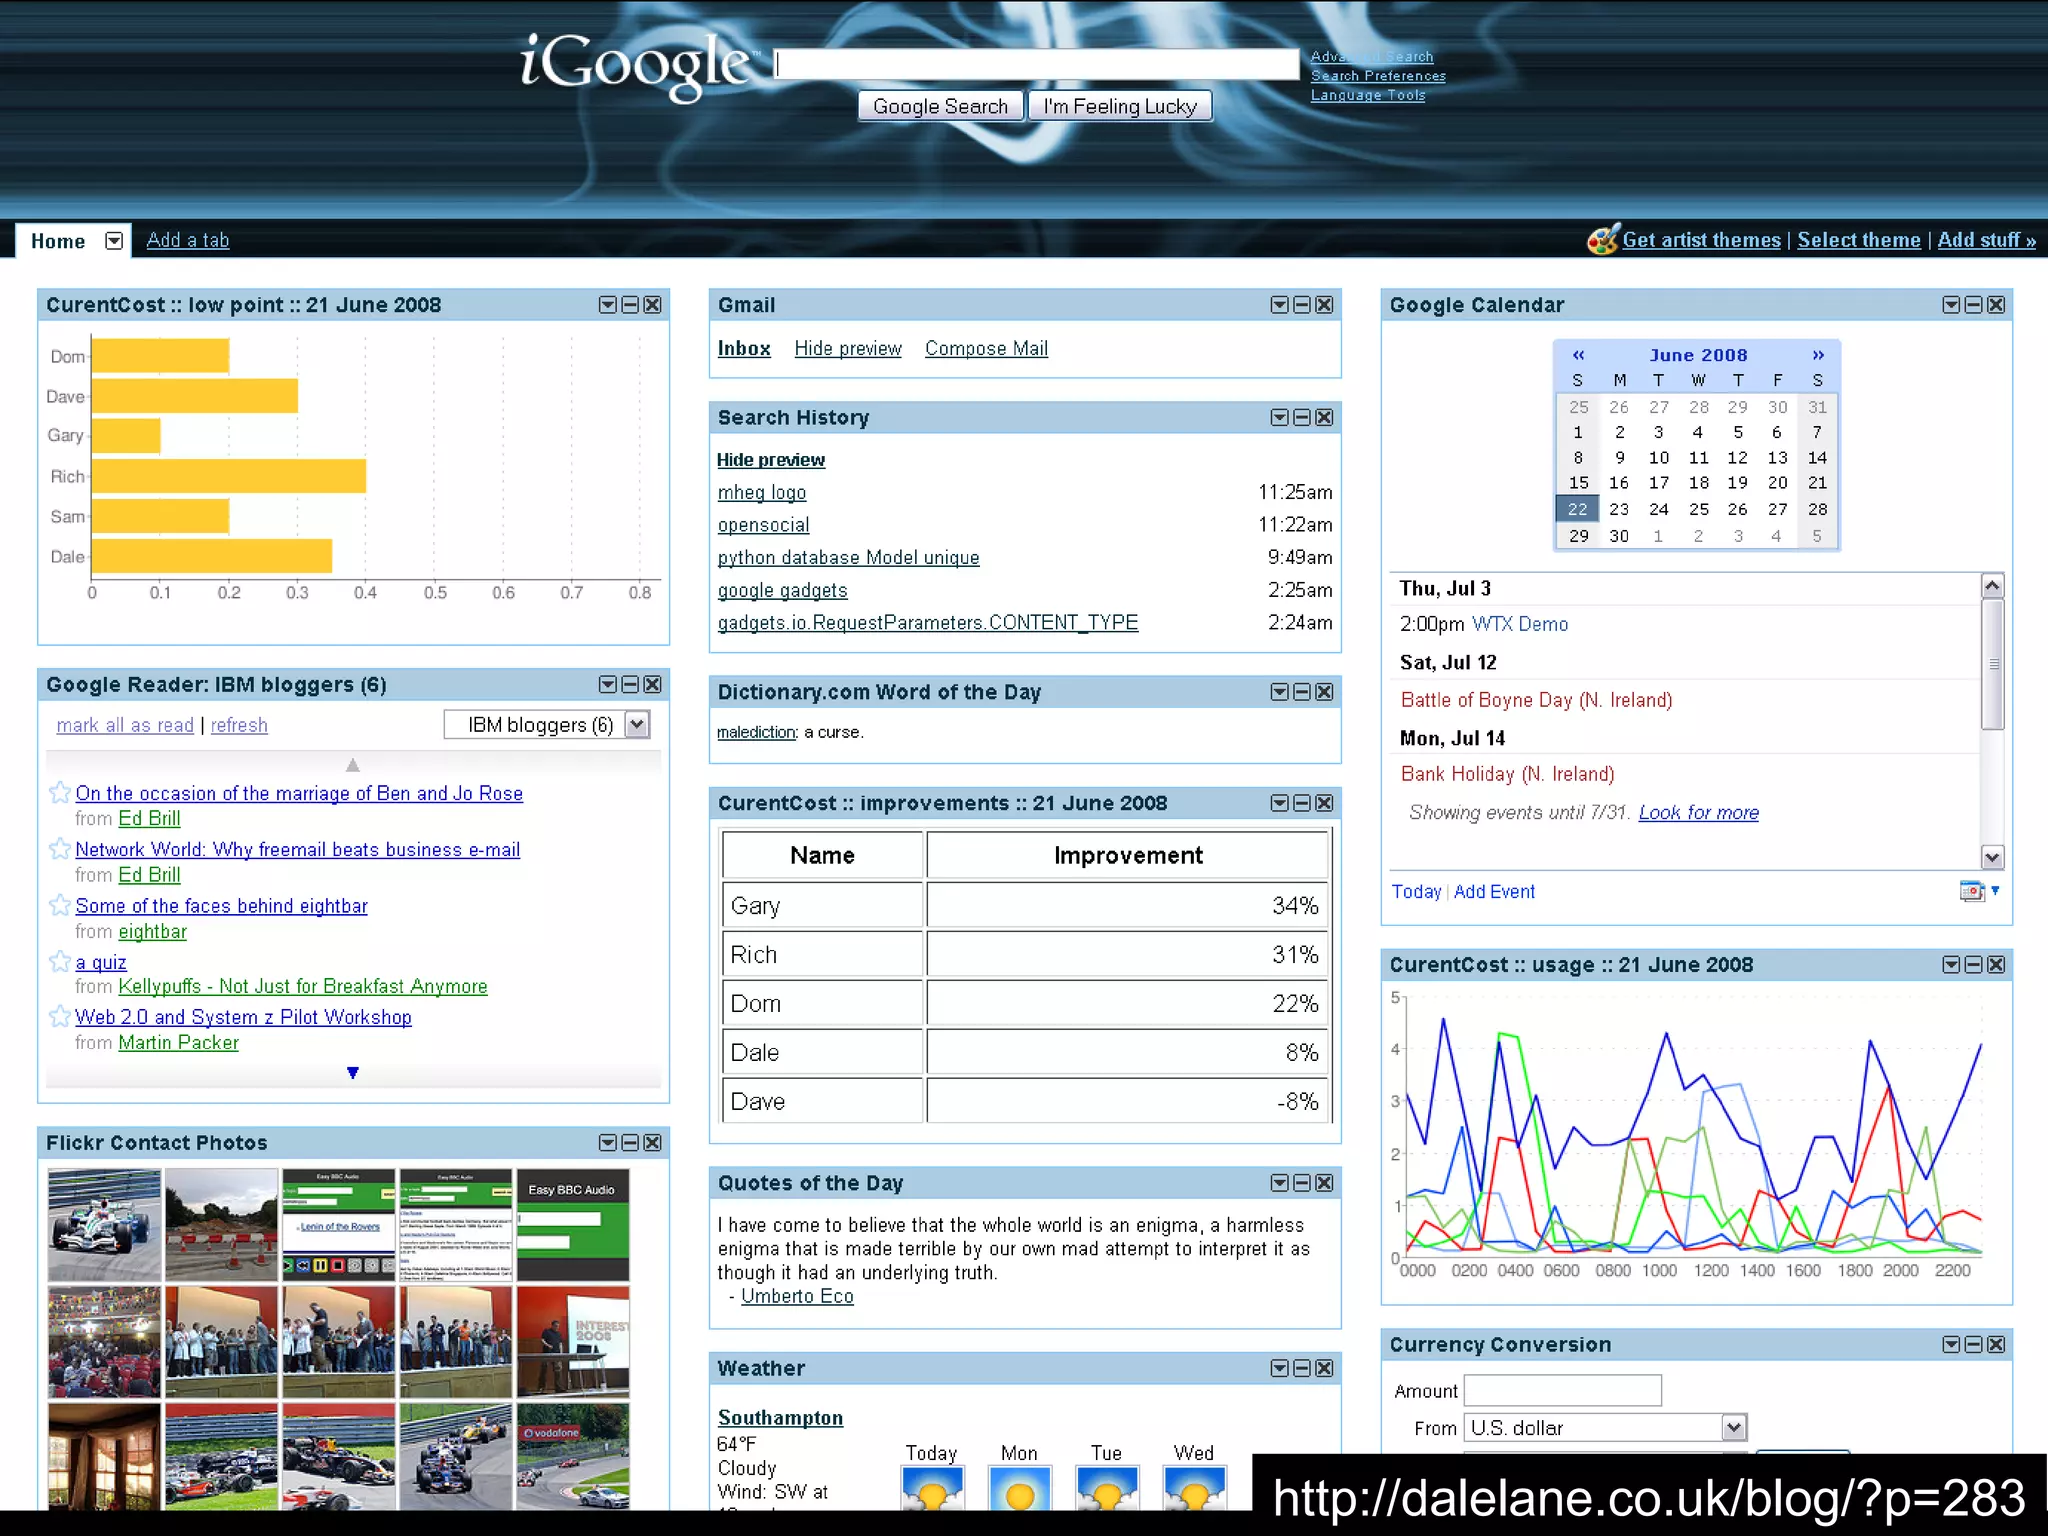This screenshot has height=1536, width=2048.
Task: Select the Home tab
Action: pyautogui.click(x=58, y=241)
